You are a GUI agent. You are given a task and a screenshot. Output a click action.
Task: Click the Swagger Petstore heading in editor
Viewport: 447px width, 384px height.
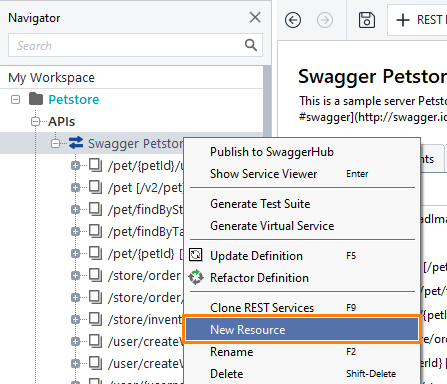click(x=372, y=77)
